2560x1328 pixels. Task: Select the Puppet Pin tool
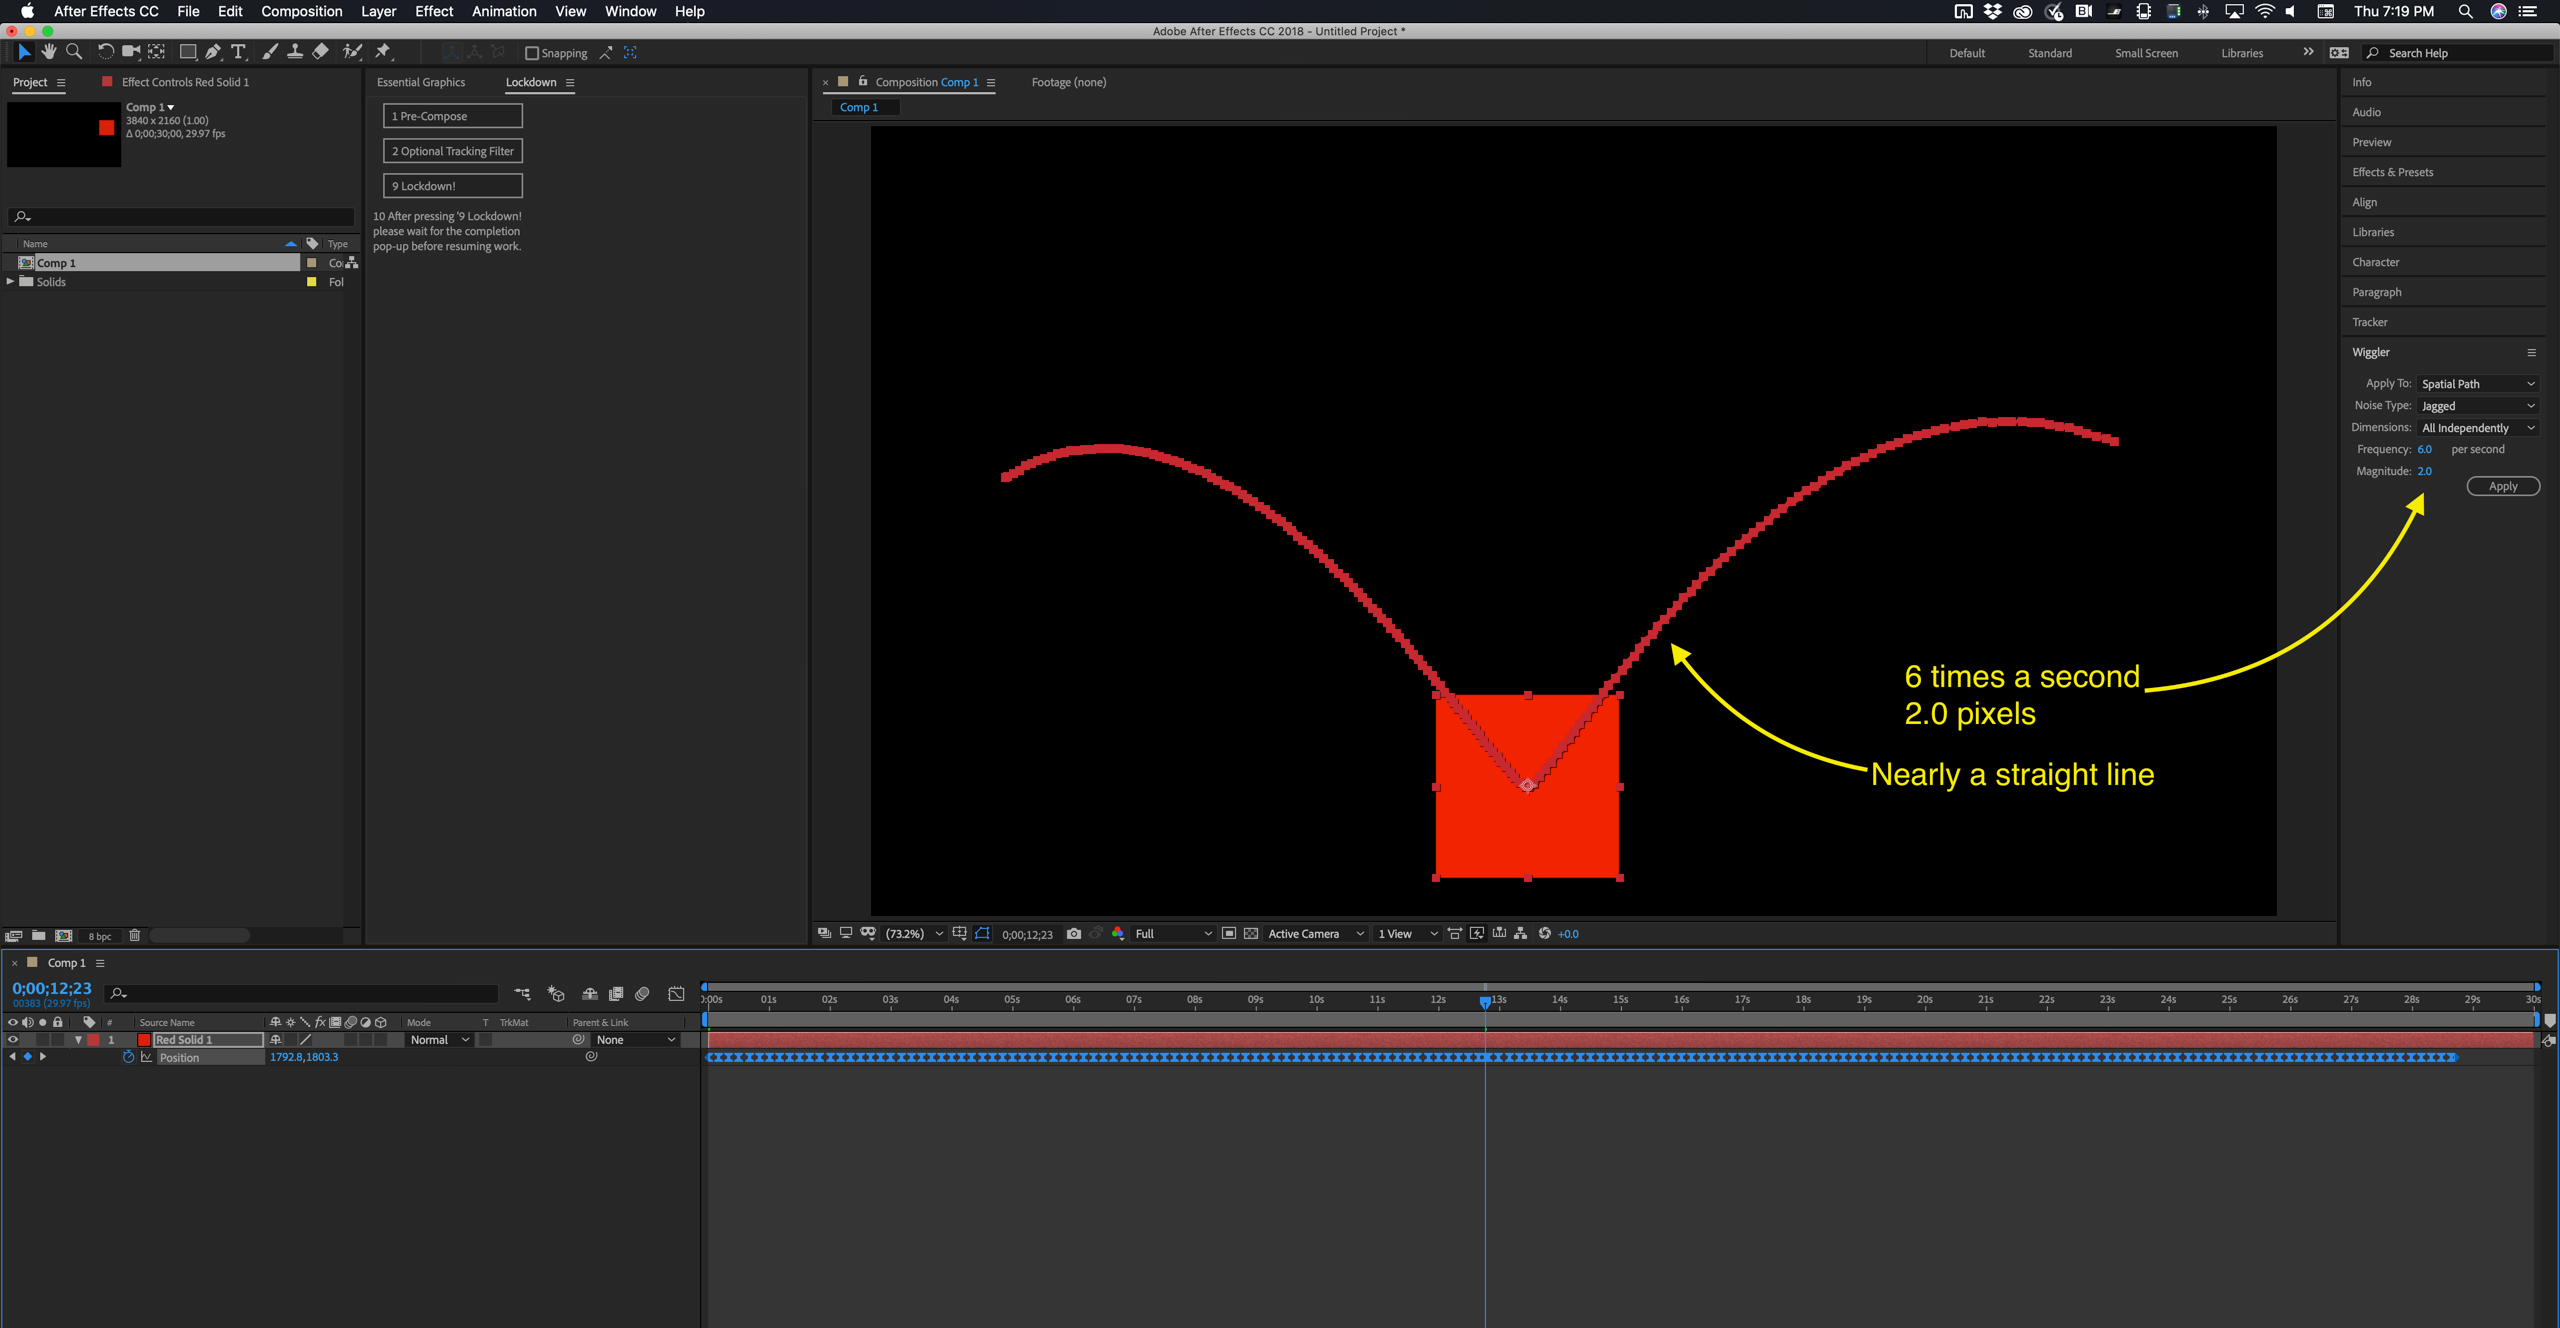382,51
